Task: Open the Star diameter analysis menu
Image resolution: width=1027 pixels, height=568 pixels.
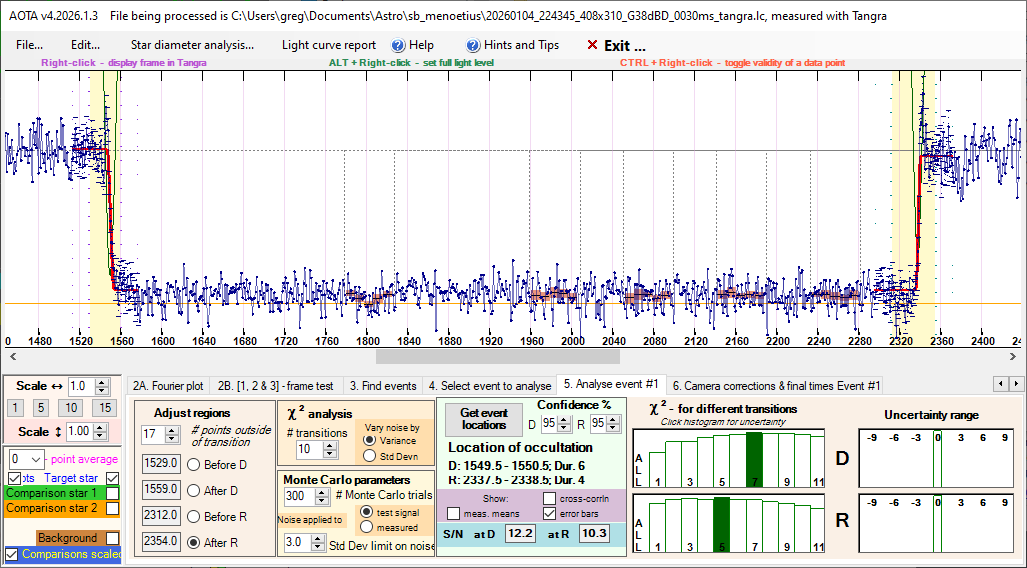Action: pos(192,45)
